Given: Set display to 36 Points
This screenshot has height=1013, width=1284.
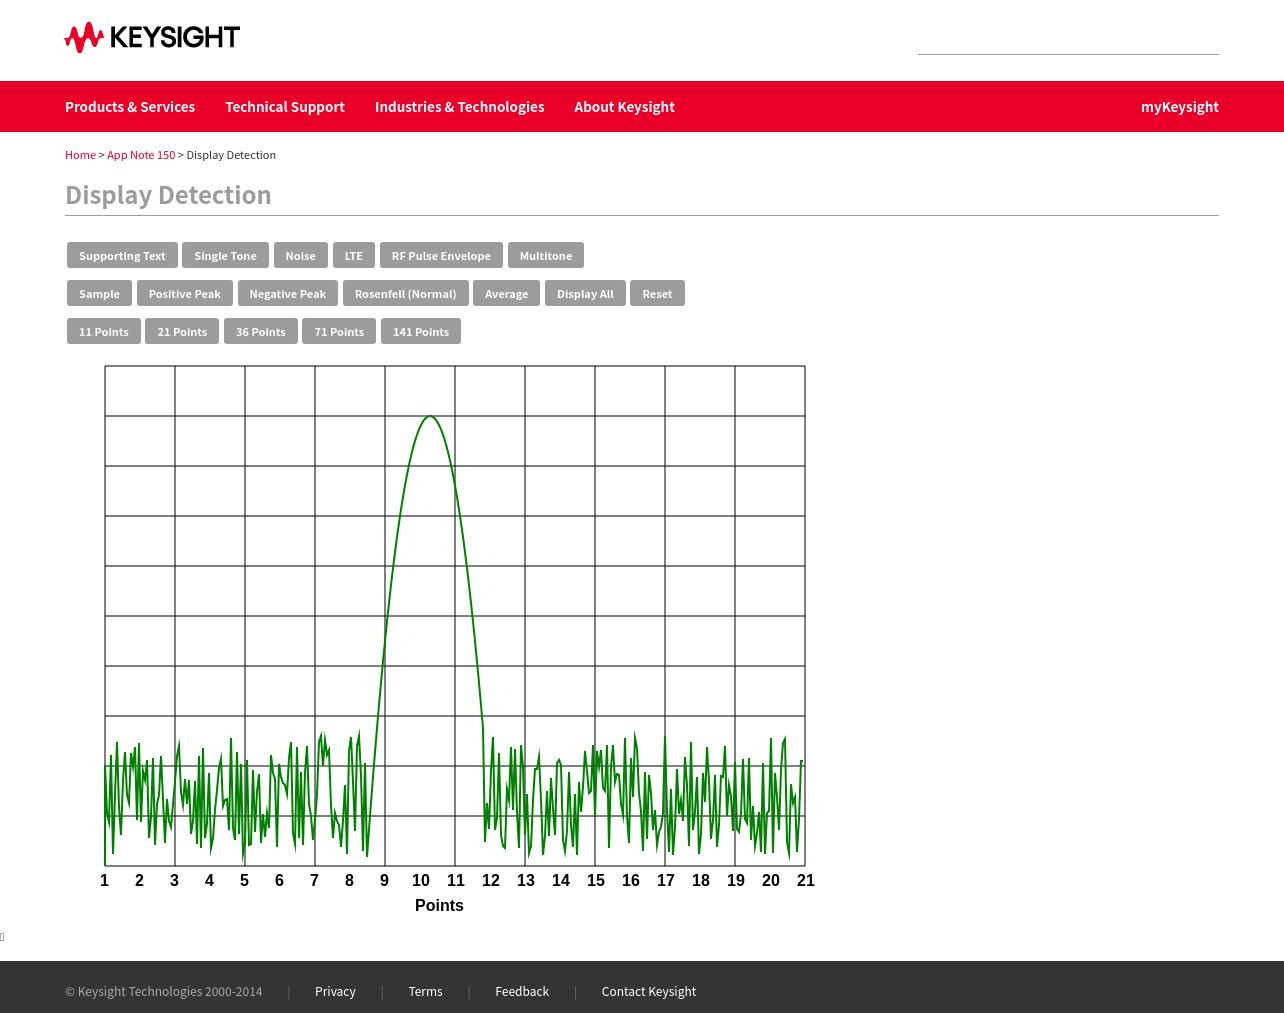Looking at the screenshot, I should [x=261, y=332].
